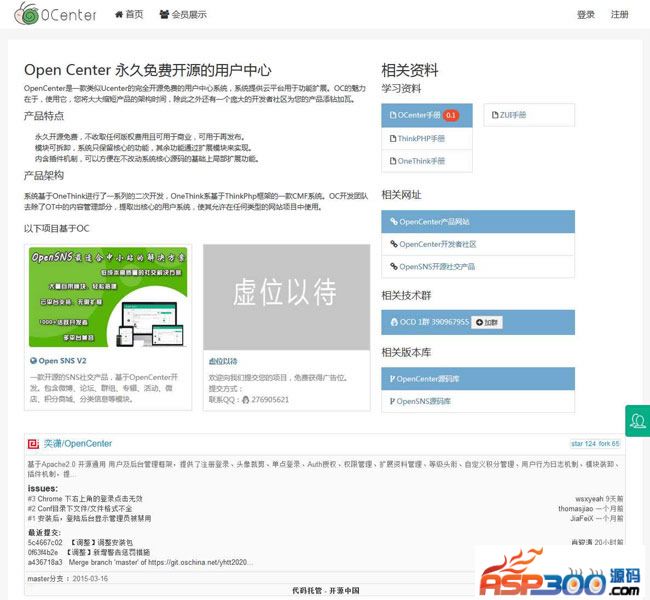Click the QQ number 276905621
Viewport: 650px width, 600px height.
tap(270, 400)
